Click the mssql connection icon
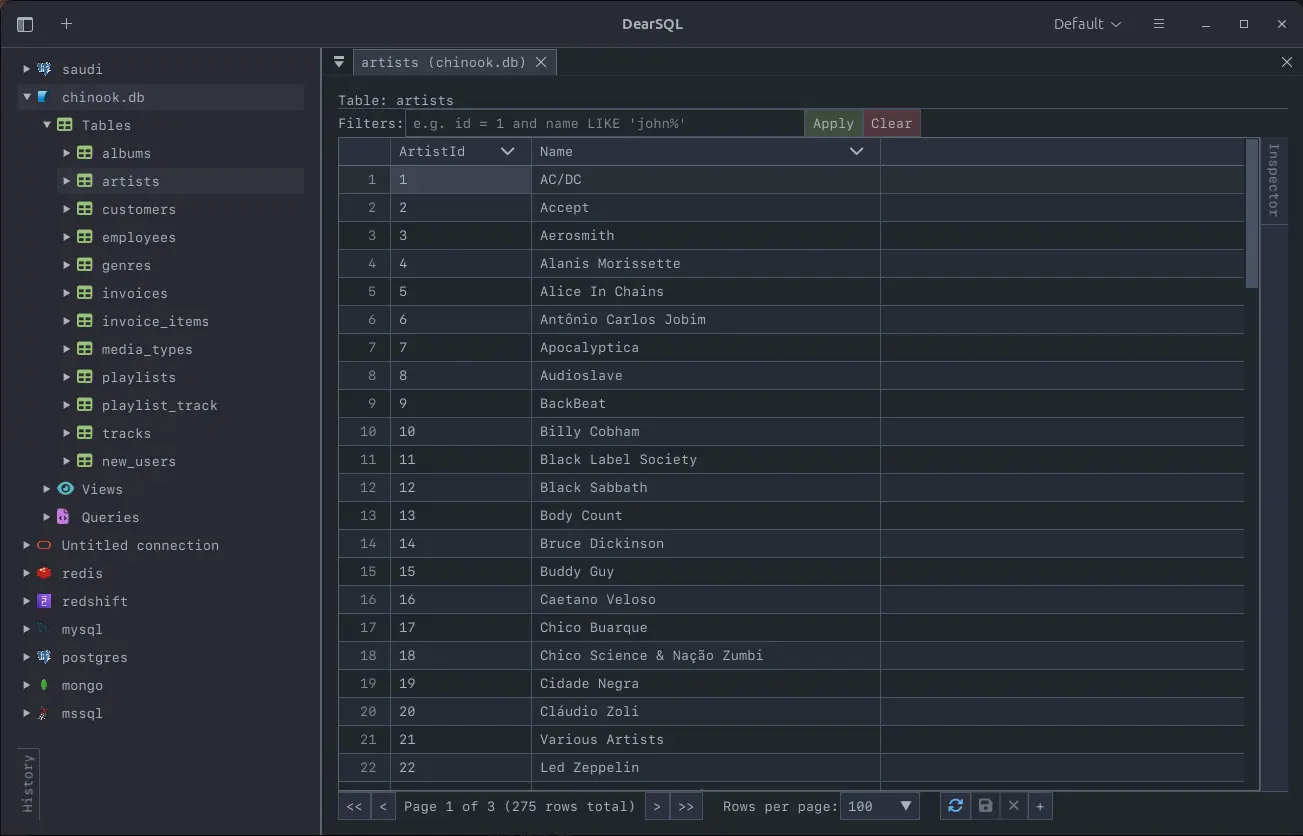Screen dimensions: 1303x836 [x=44, y=713]
